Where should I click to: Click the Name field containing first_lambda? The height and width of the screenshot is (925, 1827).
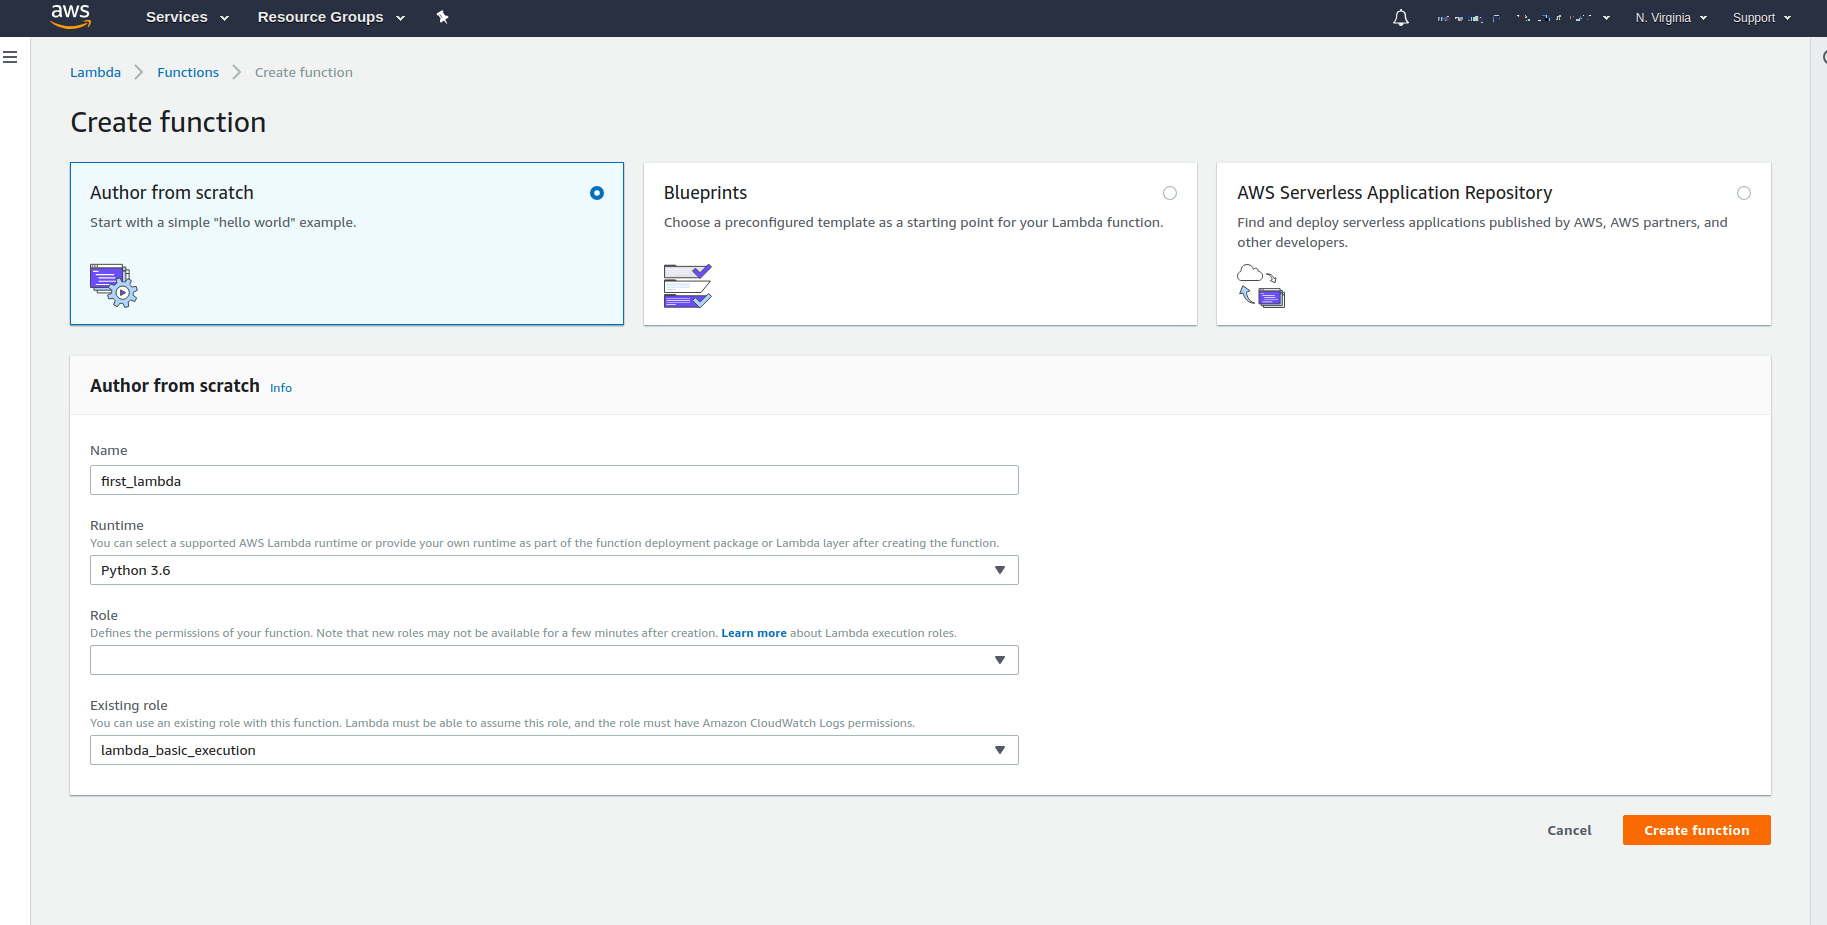553,480
